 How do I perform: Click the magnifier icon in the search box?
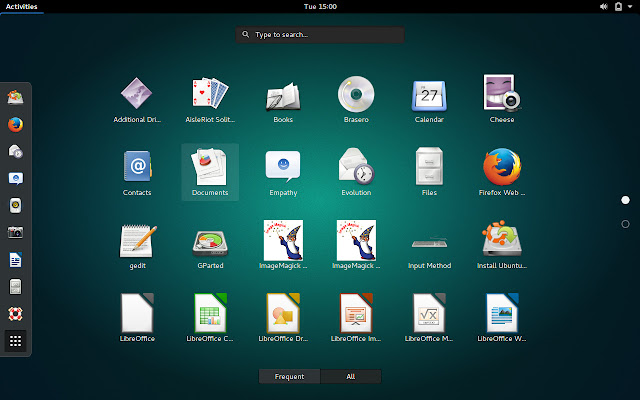245,34
